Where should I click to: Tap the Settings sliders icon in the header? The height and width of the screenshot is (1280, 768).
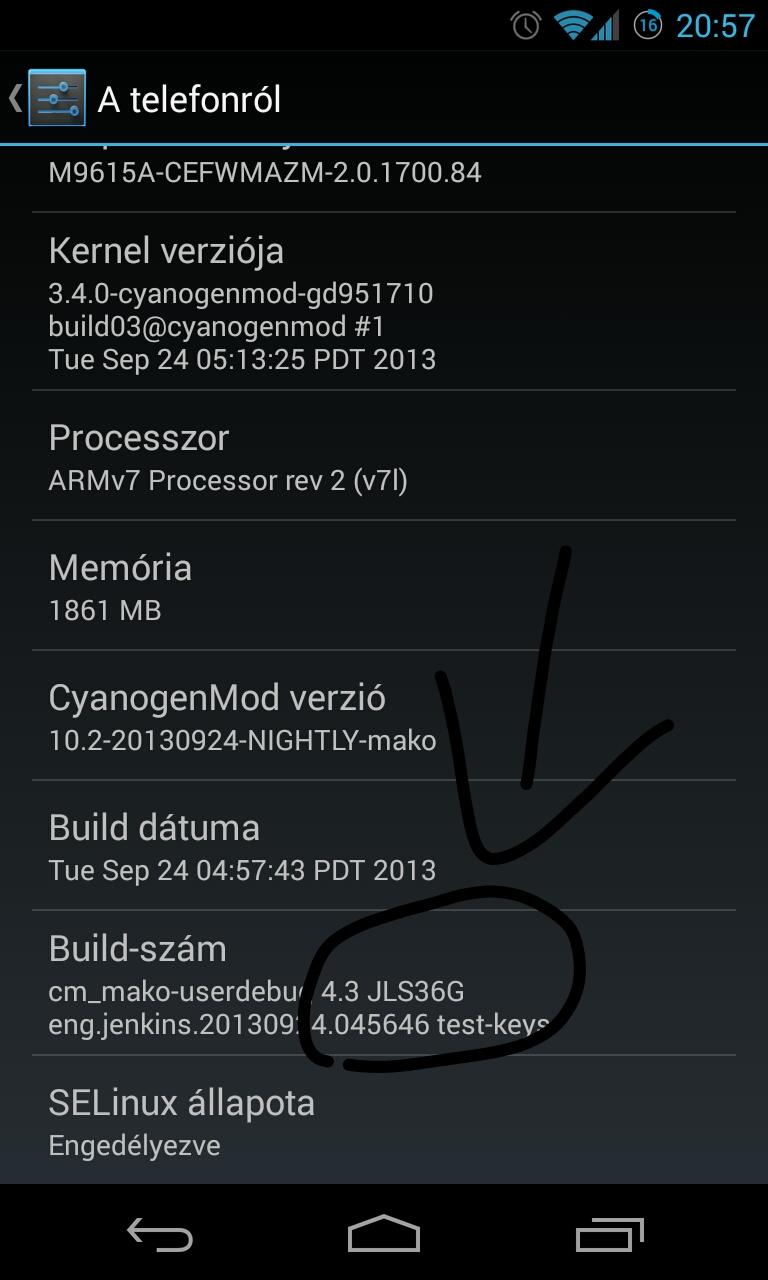click(x=57, y=98)
